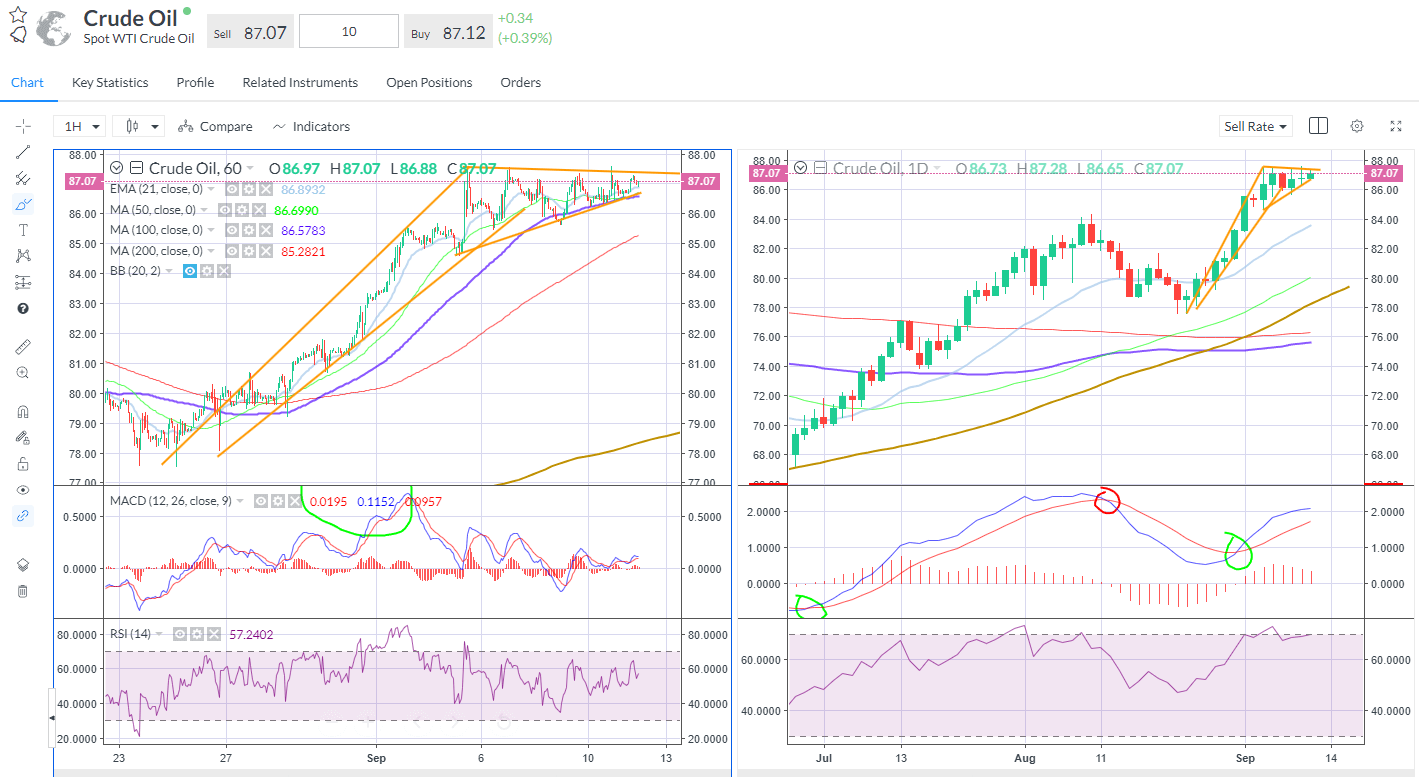
Task: Open settings for MA 50 indicator
Action: [241, 210]
